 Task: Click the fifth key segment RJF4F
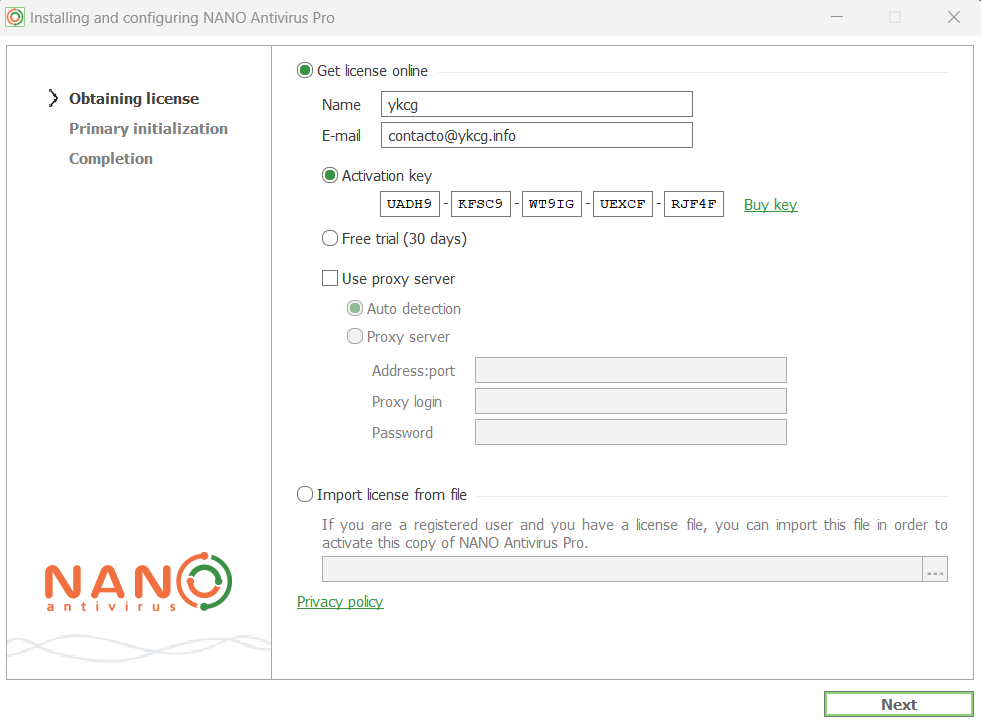click(694, 204)
